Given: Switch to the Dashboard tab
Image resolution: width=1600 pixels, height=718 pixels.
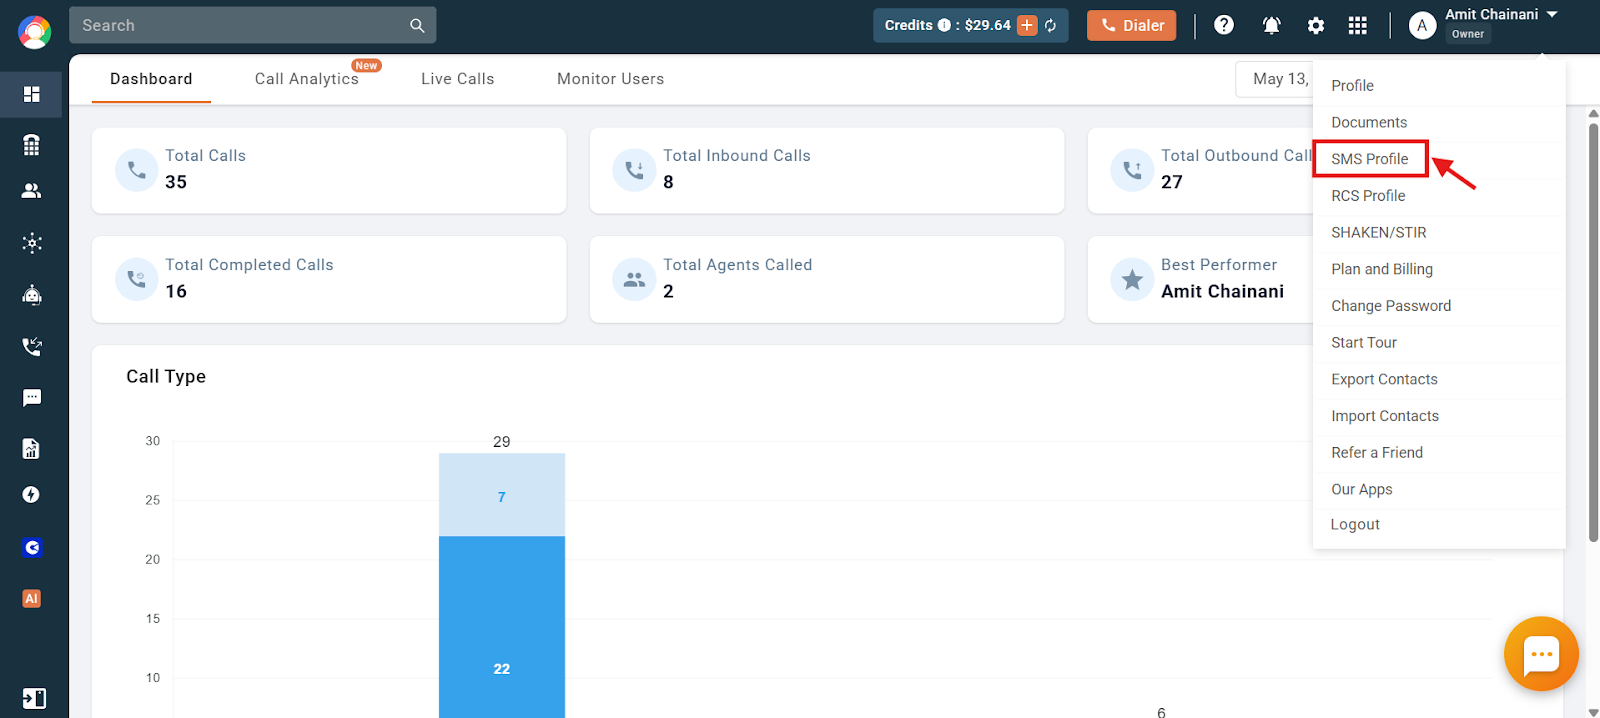Looking at the screenshot, I should coord(151,79).
